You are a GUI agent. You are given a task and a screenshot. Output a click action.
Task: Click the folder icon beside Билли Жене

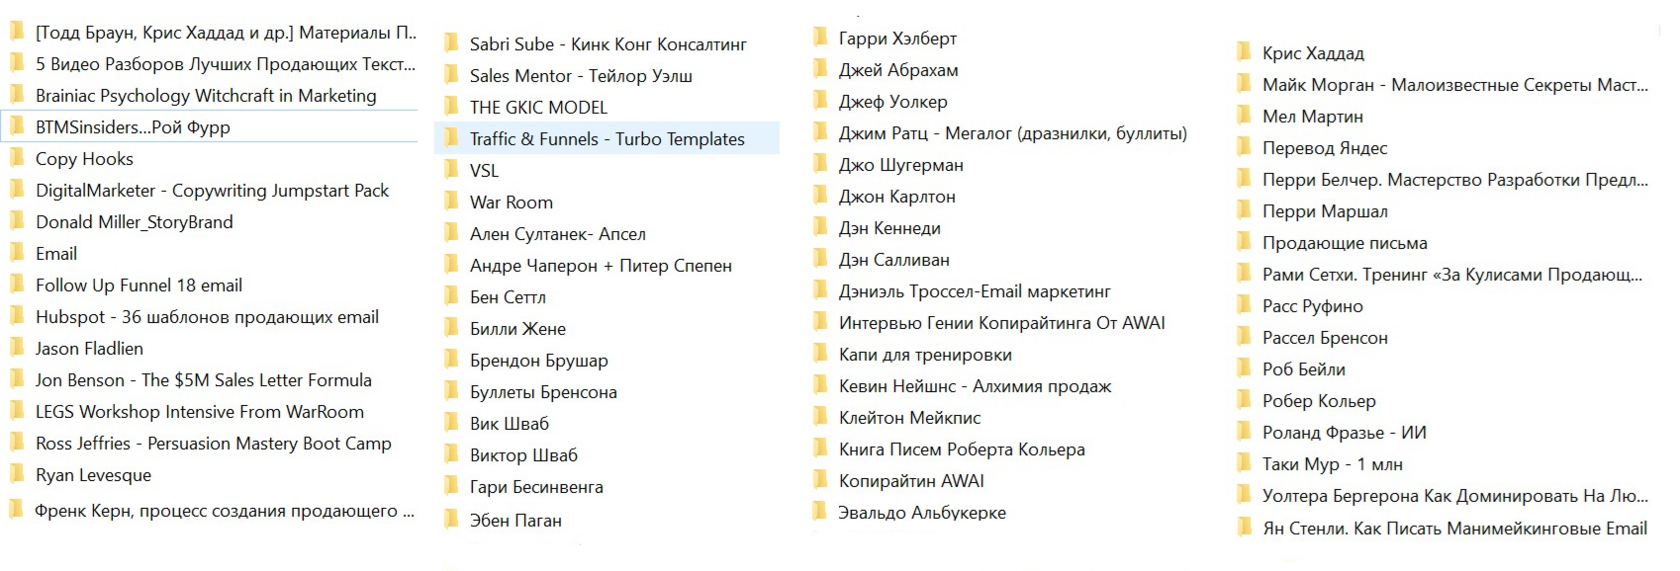[452, 328]
